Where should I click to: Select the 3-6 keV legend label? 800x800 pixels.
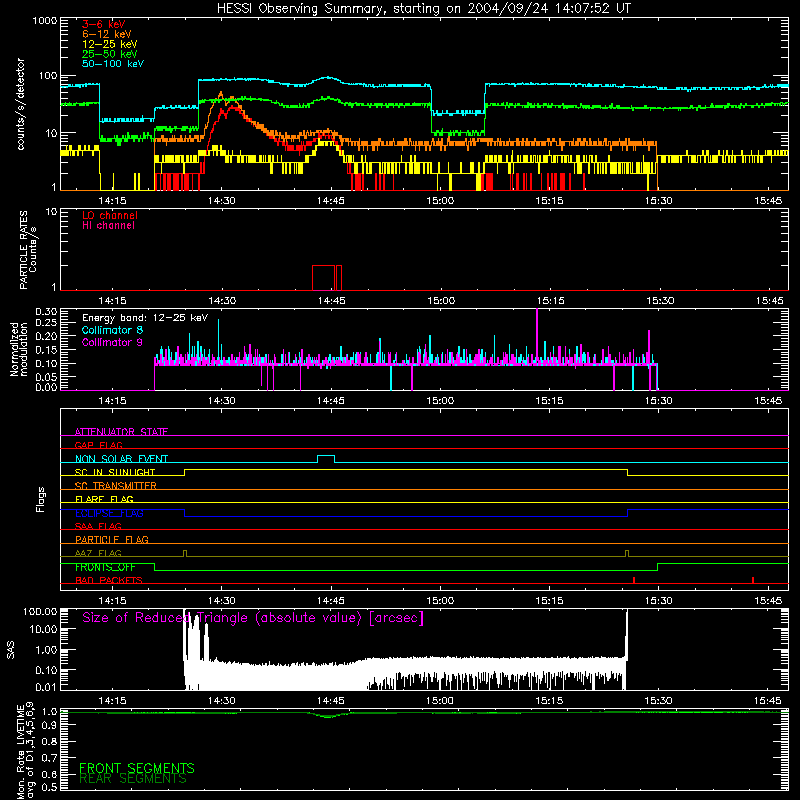click(x=104, y=24)
